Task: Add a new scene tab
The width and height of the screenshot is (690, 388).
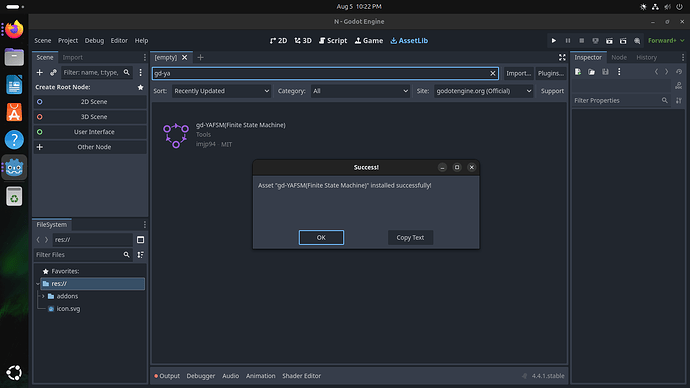Action: click(200, 57)
